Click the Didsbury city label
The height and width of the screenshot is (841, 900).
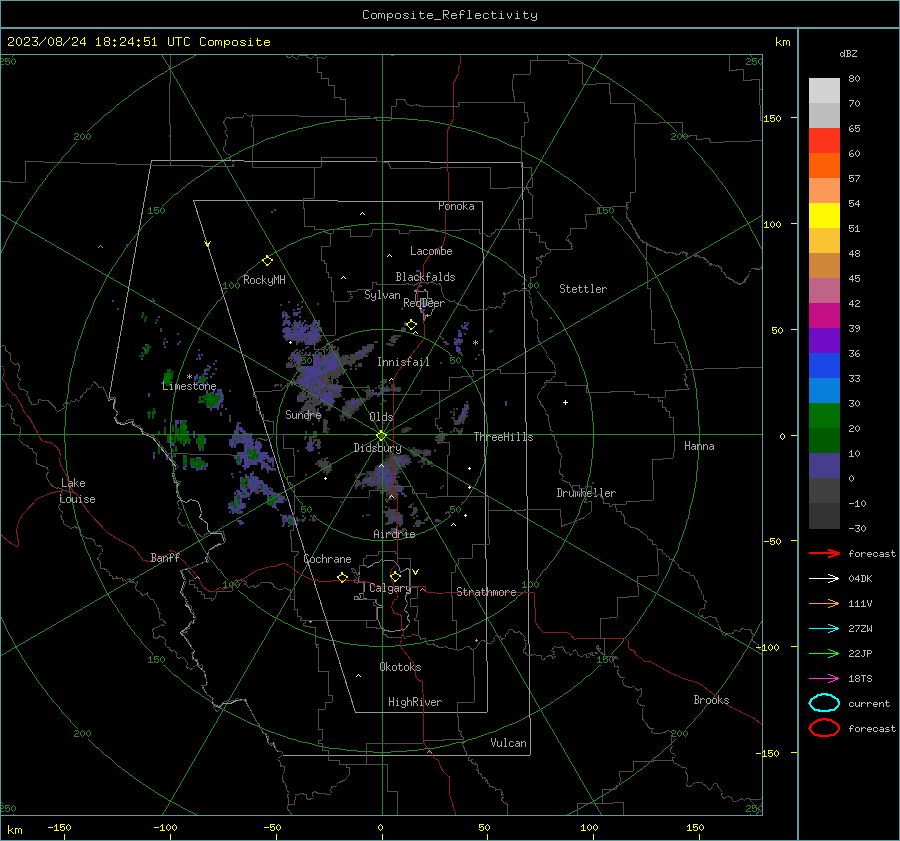(x=377, y=448)
